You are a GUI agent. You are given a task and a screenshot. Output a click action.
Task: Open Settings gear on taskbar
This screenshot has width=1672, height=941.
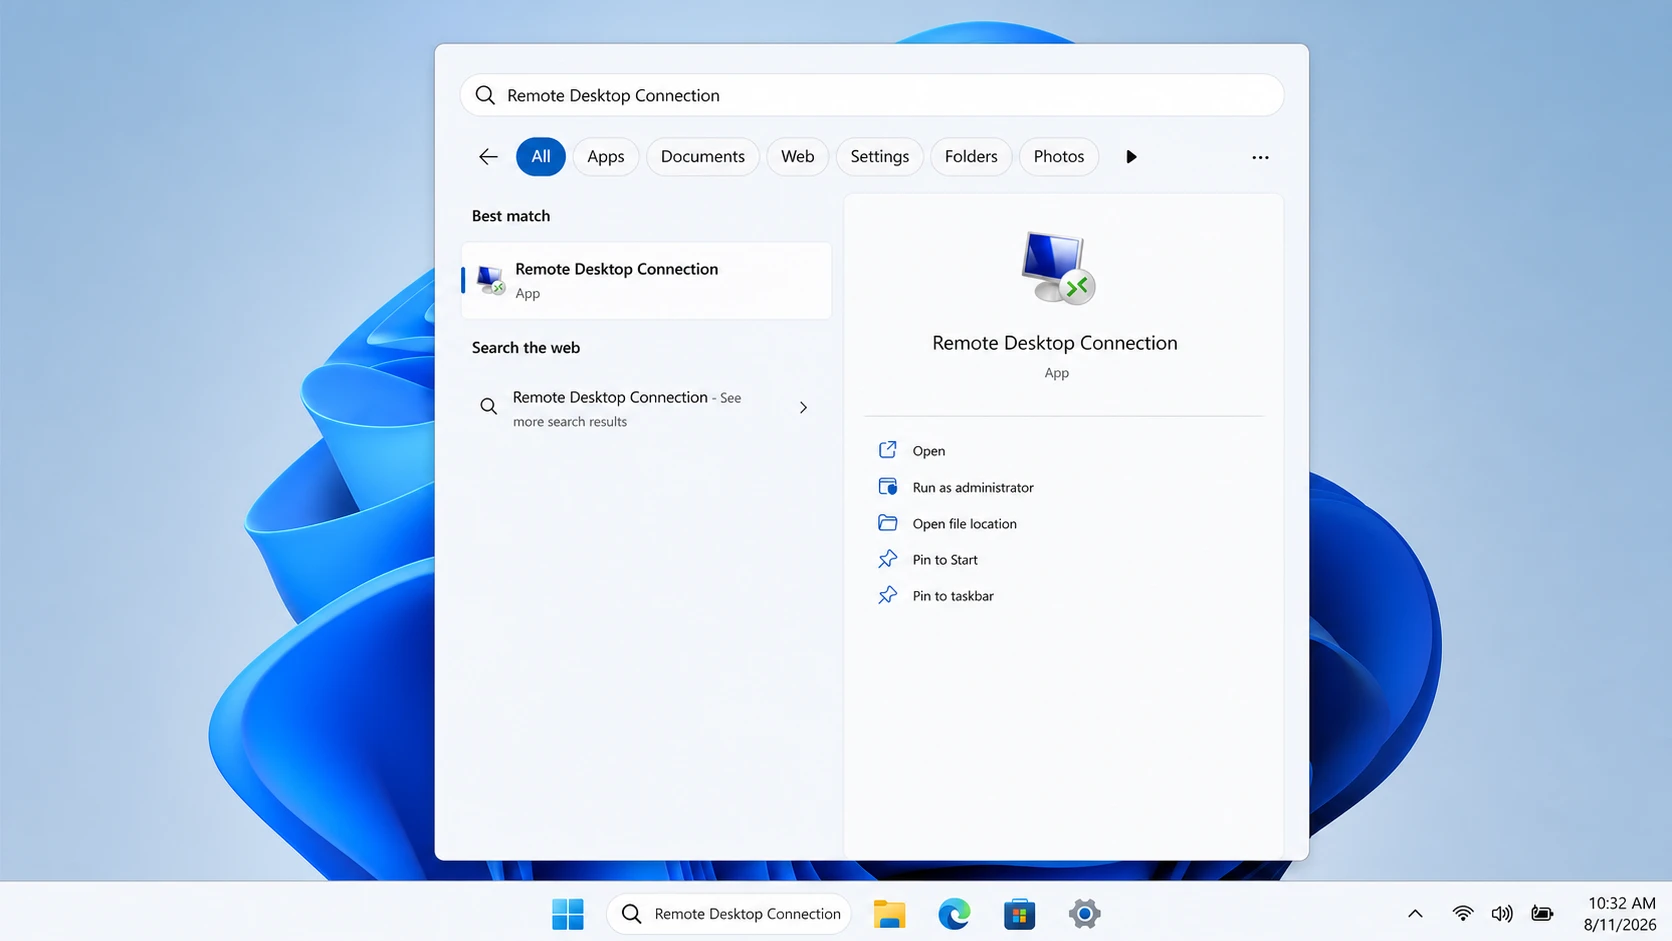tap(1084, 913)
